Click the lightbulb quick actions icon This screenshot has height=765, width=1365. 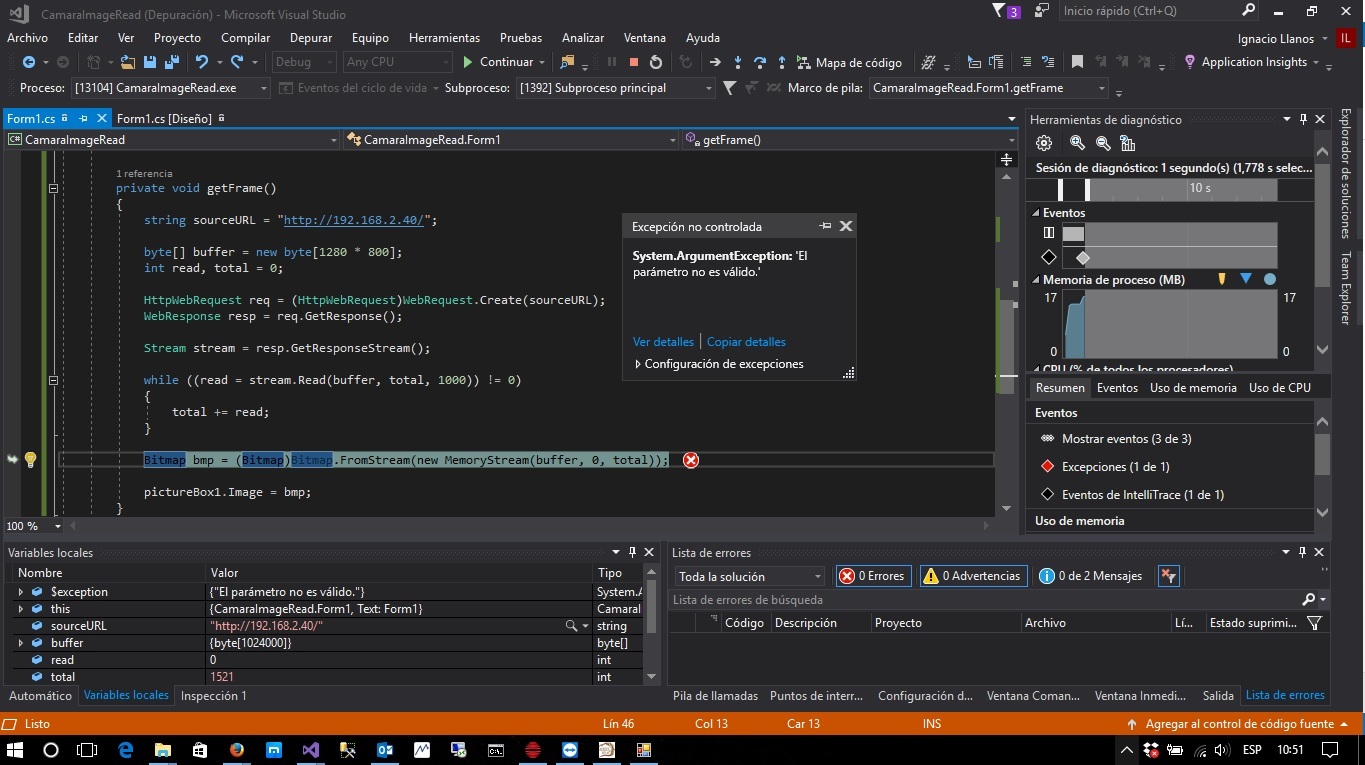(x=30, y=460)
